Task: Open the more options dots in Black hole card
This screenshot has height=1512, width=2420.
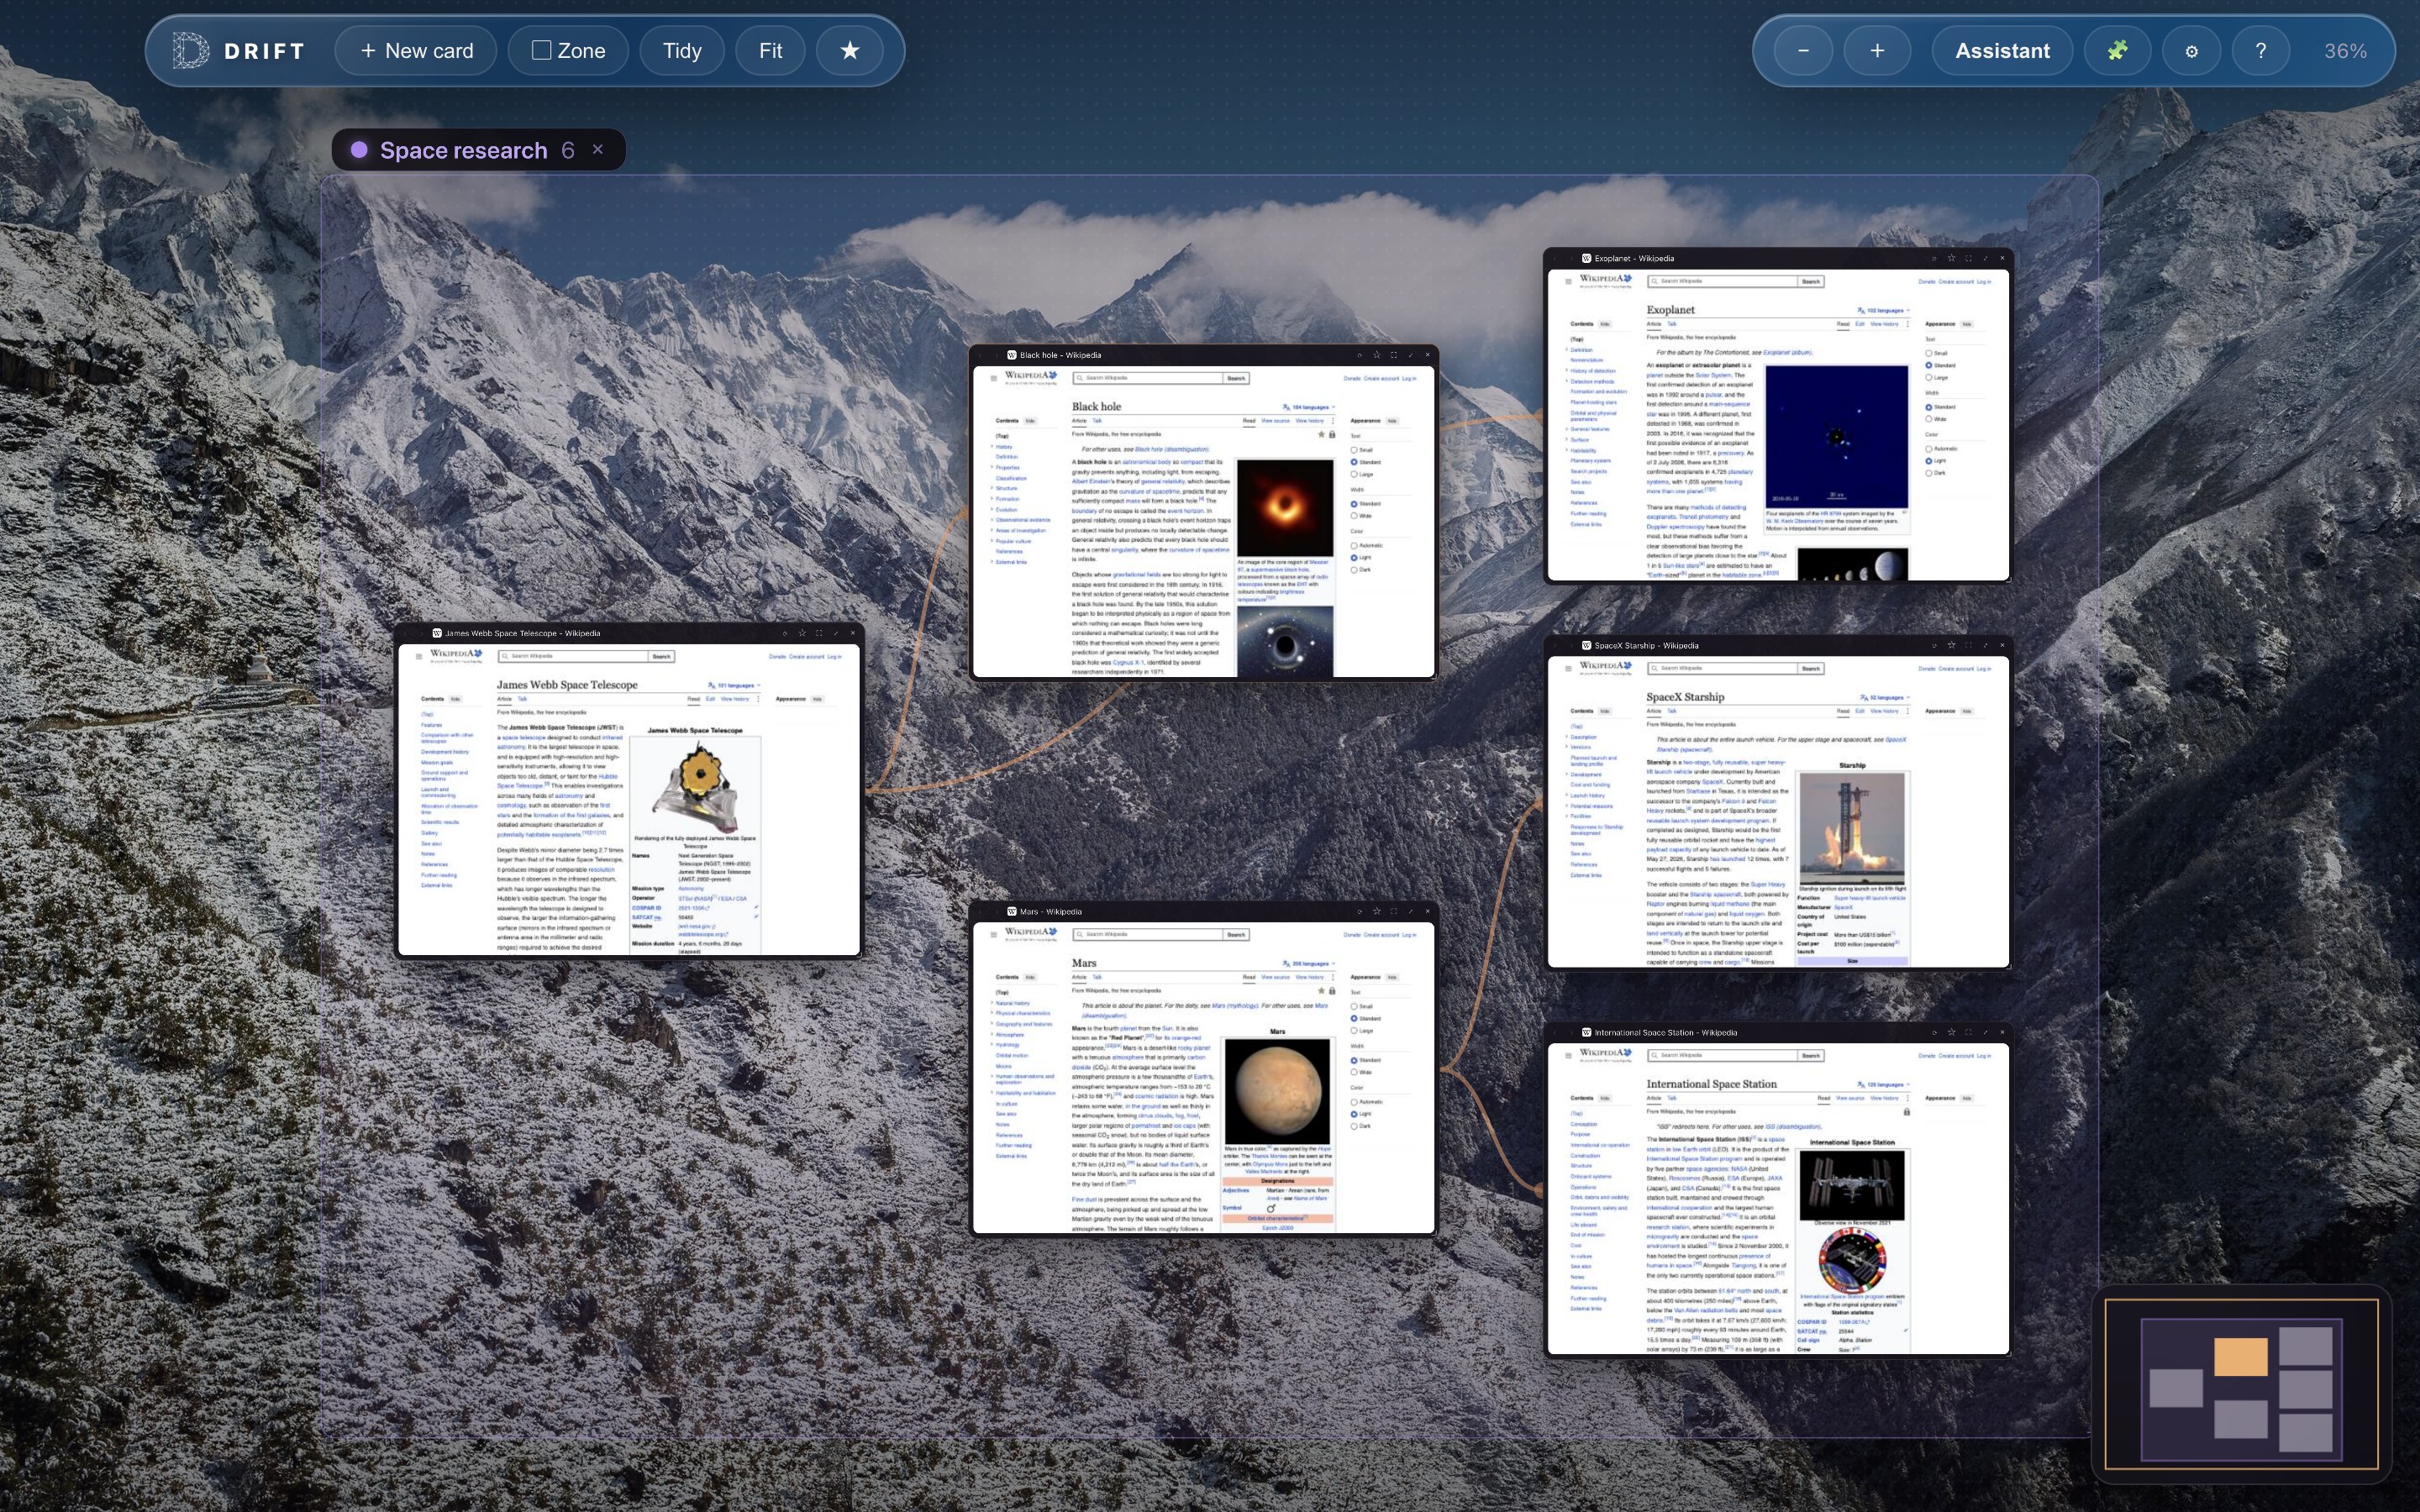Action: tap(1333, 421)
